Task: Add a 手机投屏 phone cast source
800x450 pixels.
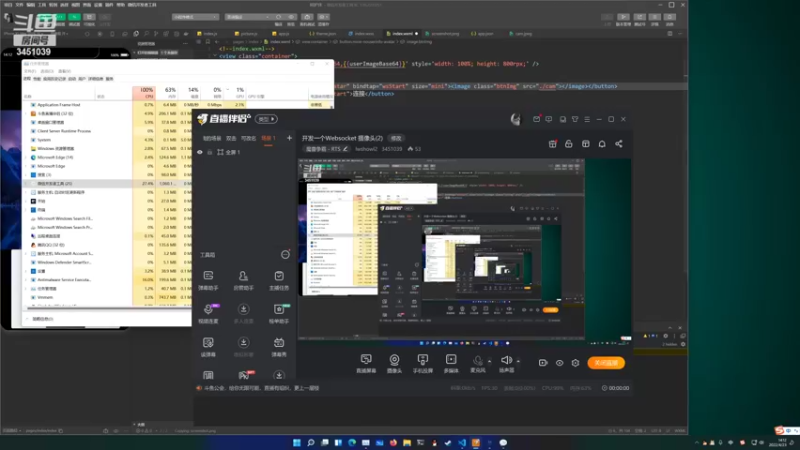Action: pyautogui.click(x=422, y=363)
